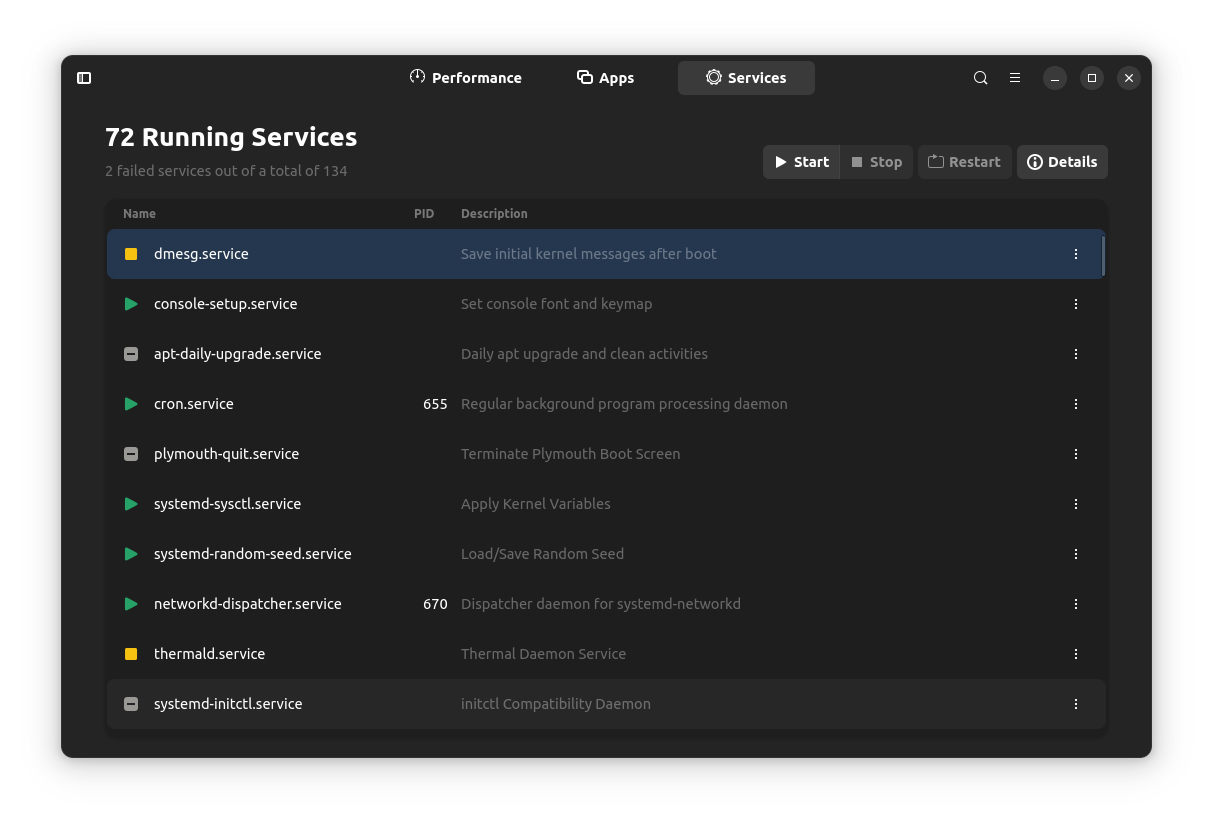Click the sidebar toggle icon top-left
This screenshot has height=825, width=1213.
[x=84, y=77]
